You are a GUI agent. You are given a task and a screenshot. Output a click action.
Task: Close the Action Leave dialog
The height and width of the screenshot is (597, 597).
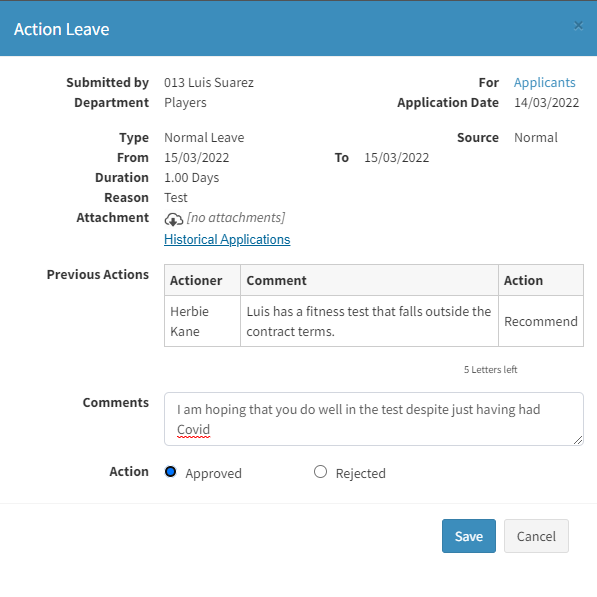(x=578, y=26)
